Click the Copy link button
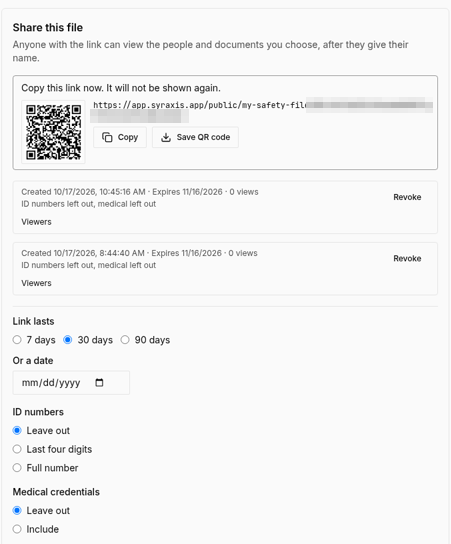The height and width of the screenshot is (544, 451). click(120, 137)
